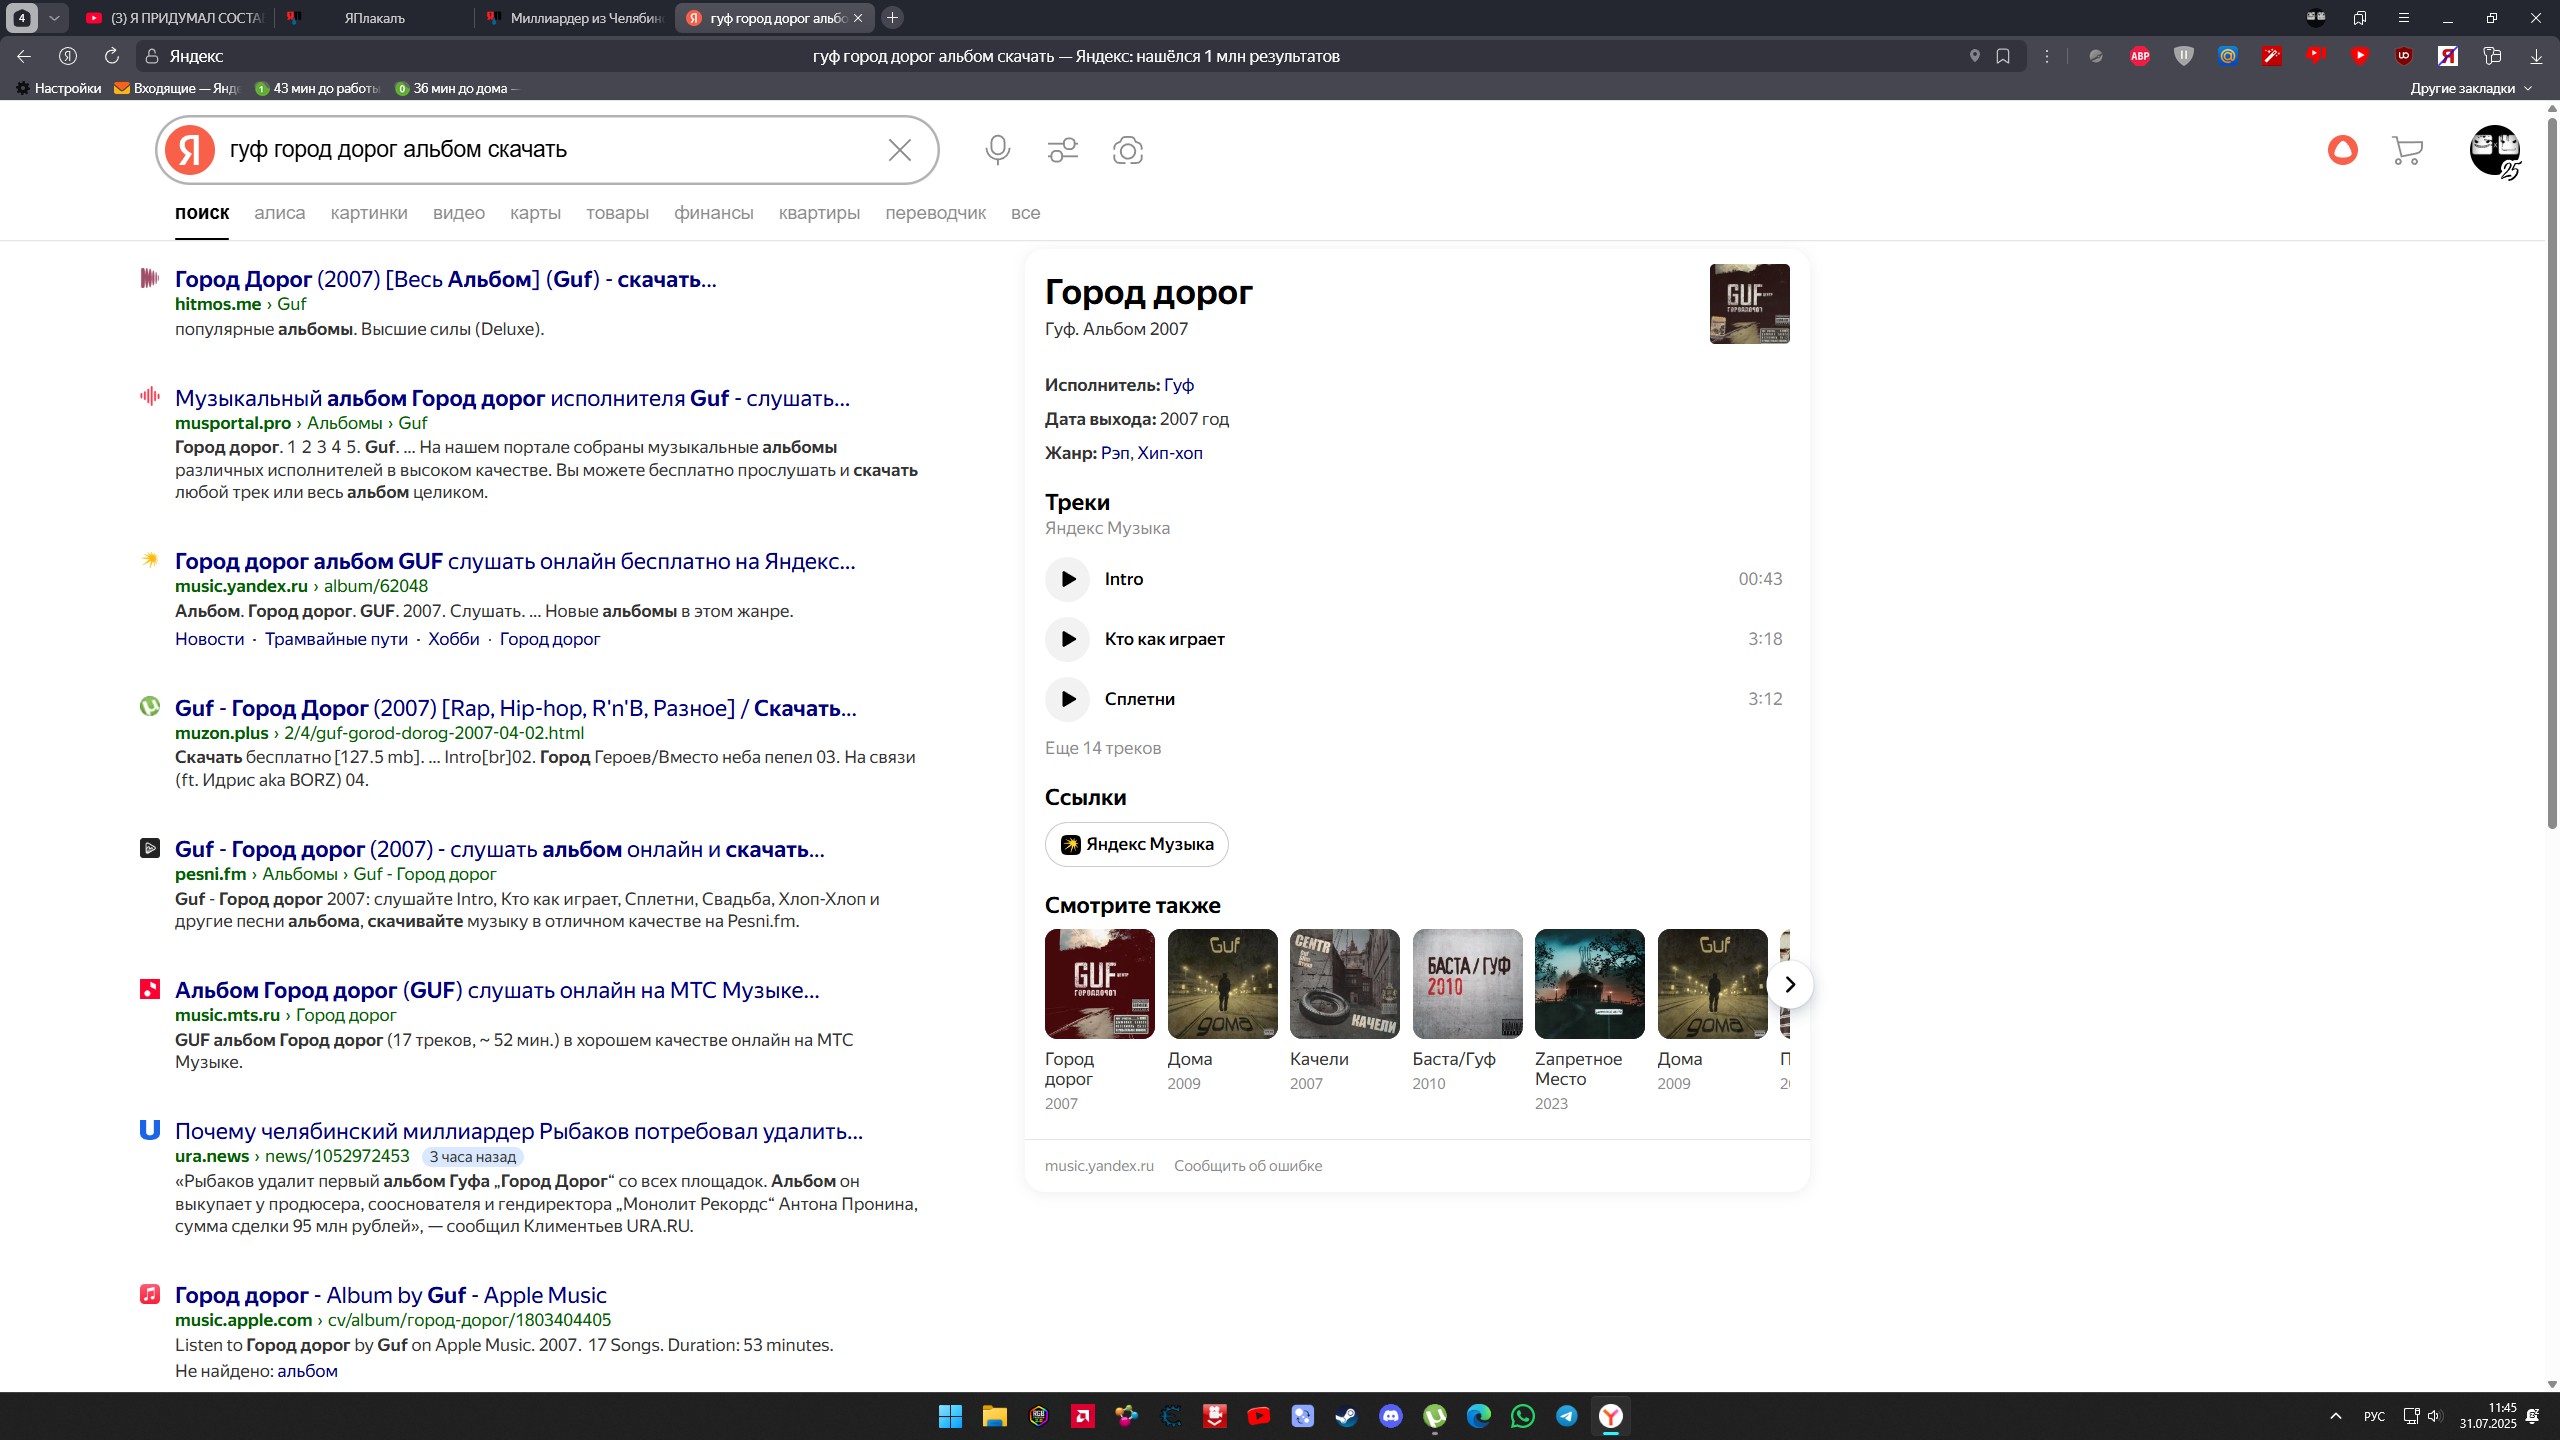Open Apple Music Город дорог result
The height and width of the screenshot is (1440, 2560).
(391, 1295)
